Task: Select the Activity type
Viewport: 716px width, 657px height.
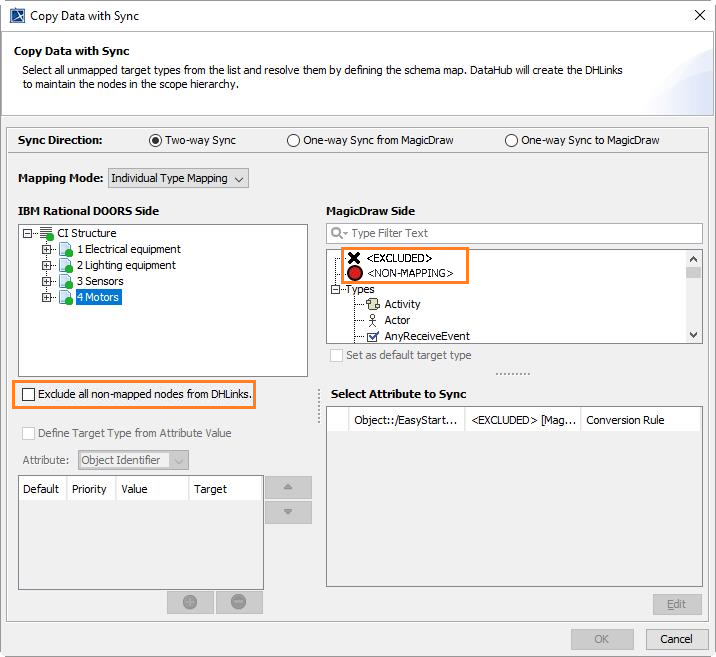Action: (402, 304)
